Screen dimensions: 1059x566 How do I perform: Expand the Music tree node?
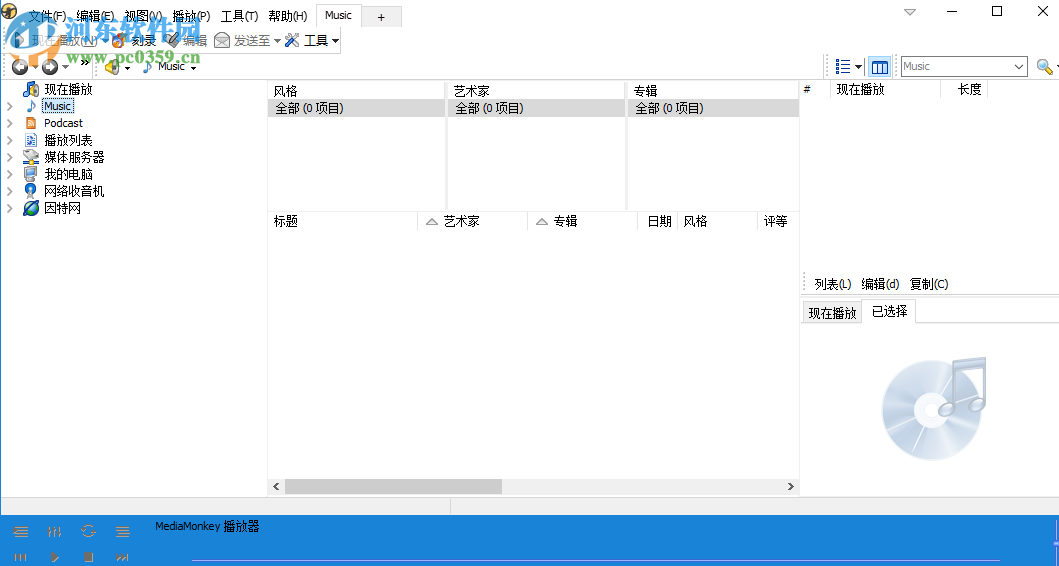(9, 106)
